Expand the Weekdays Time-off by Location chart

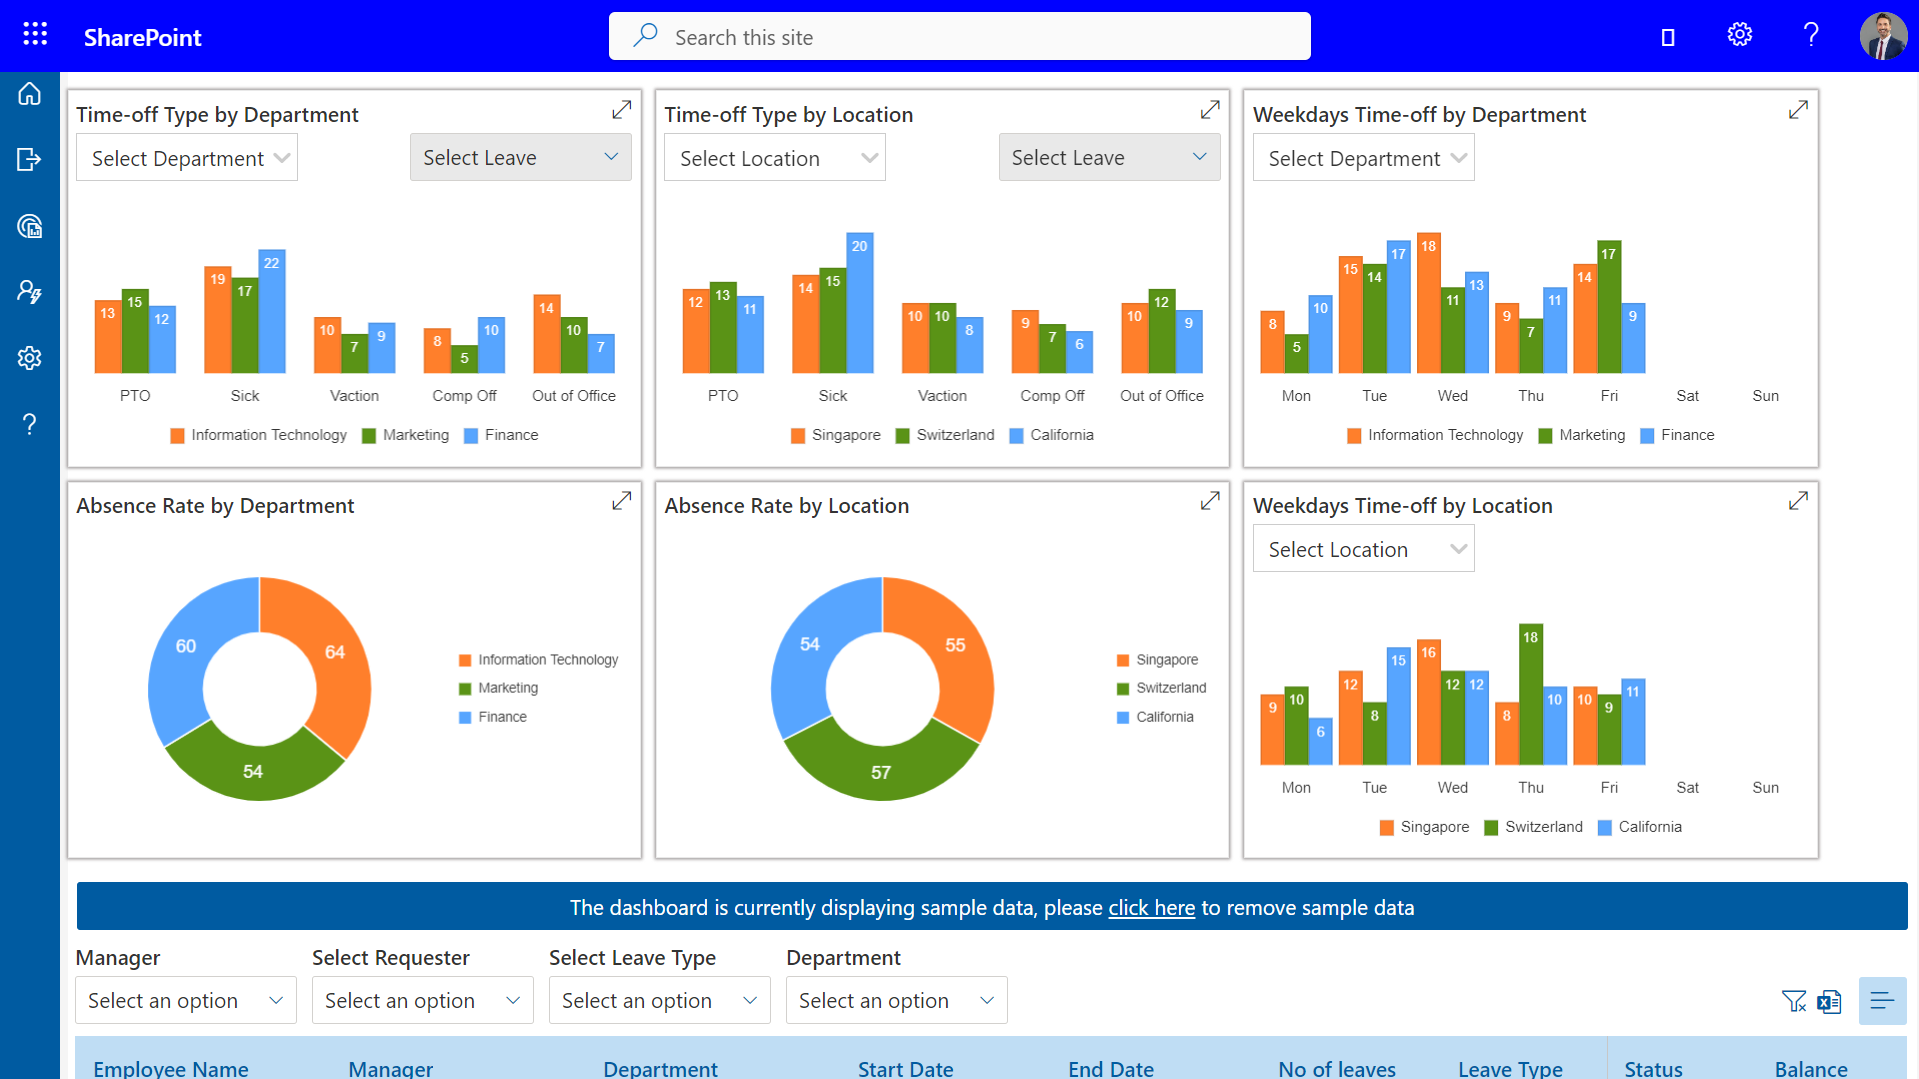pos(1798,501)
